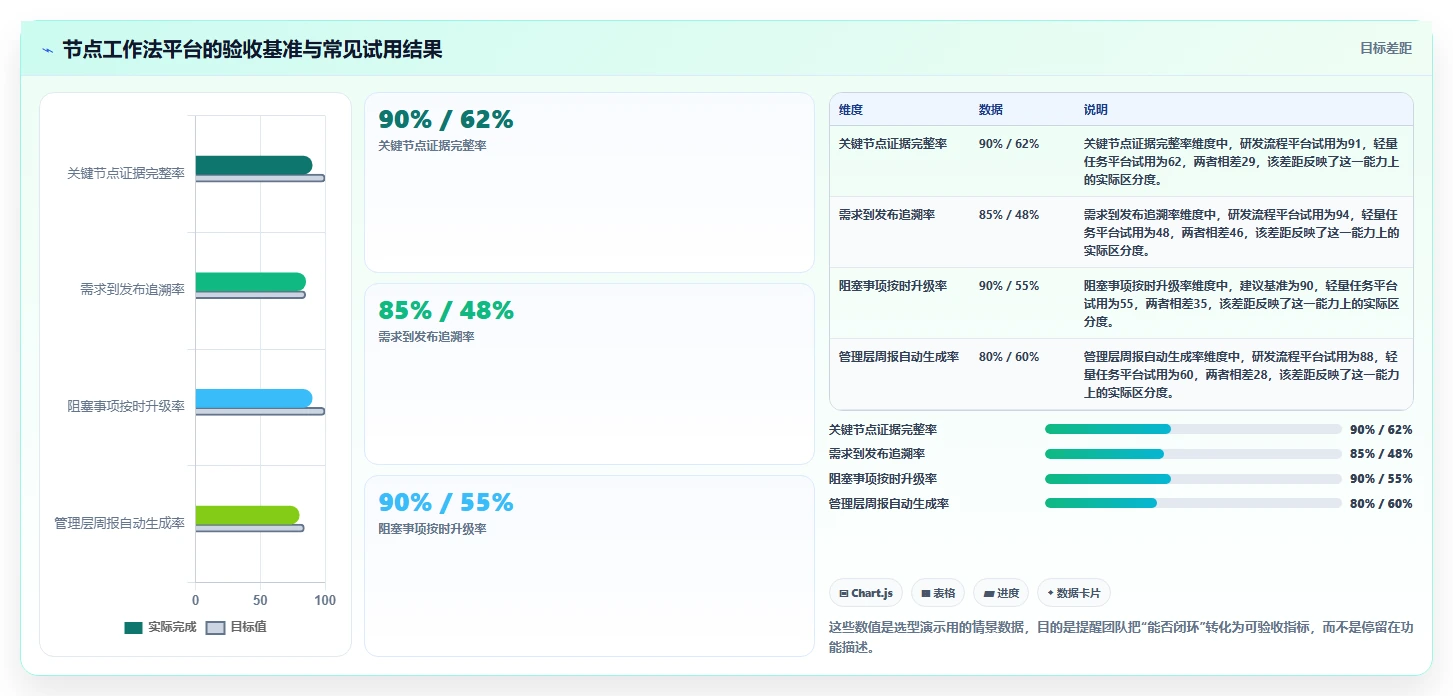The width and height of the screenshot is (1453, 696).
Task: Toggle 目标值 legend swatch in chart
Action: 215,628
